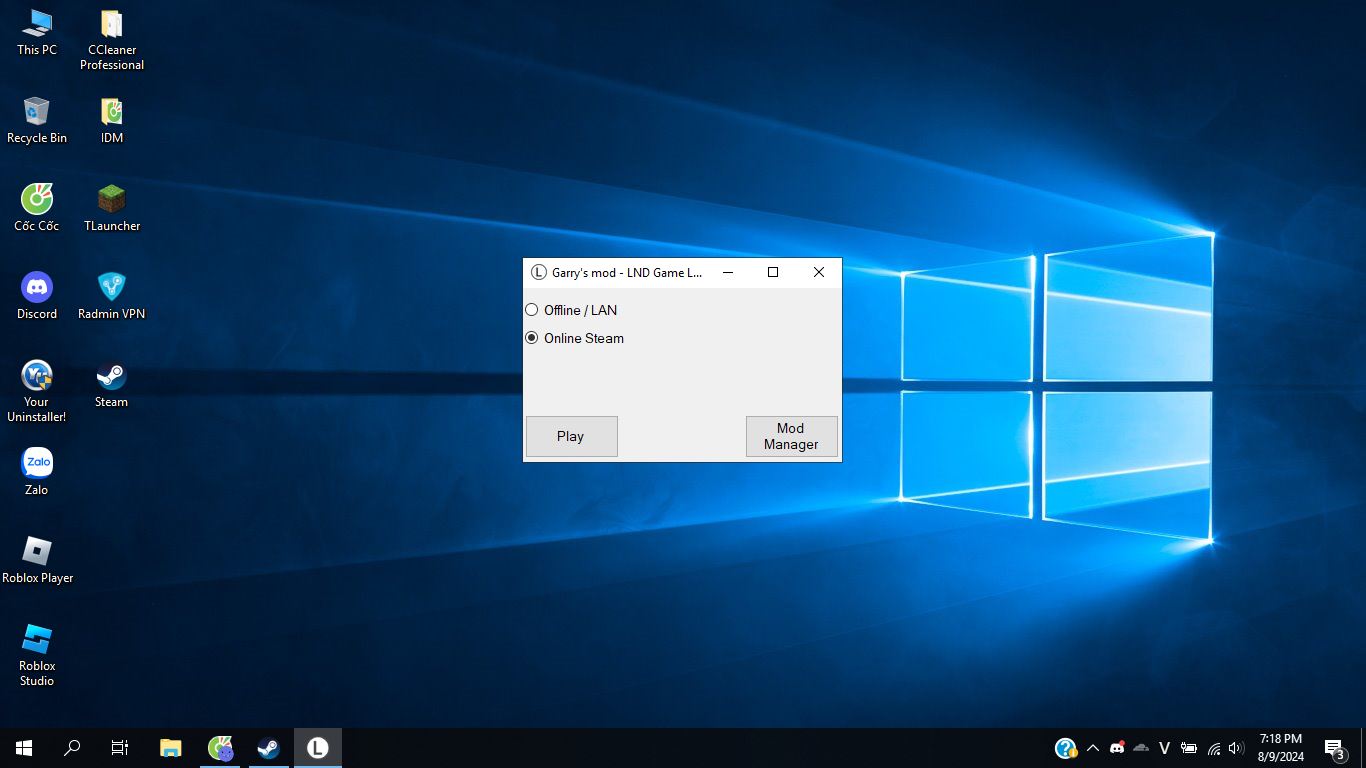
Task: Open File Explorer from the taskbar
Action: click(x=171, y=748)
